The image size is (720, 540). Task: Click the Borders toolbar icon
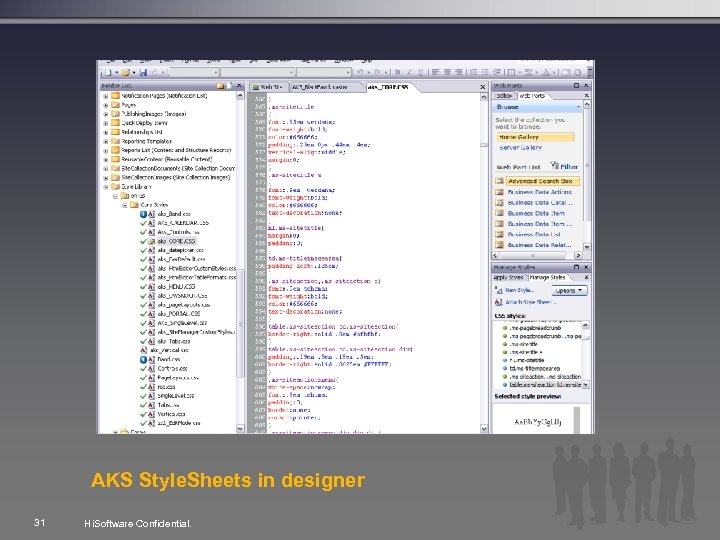(511, 72)
